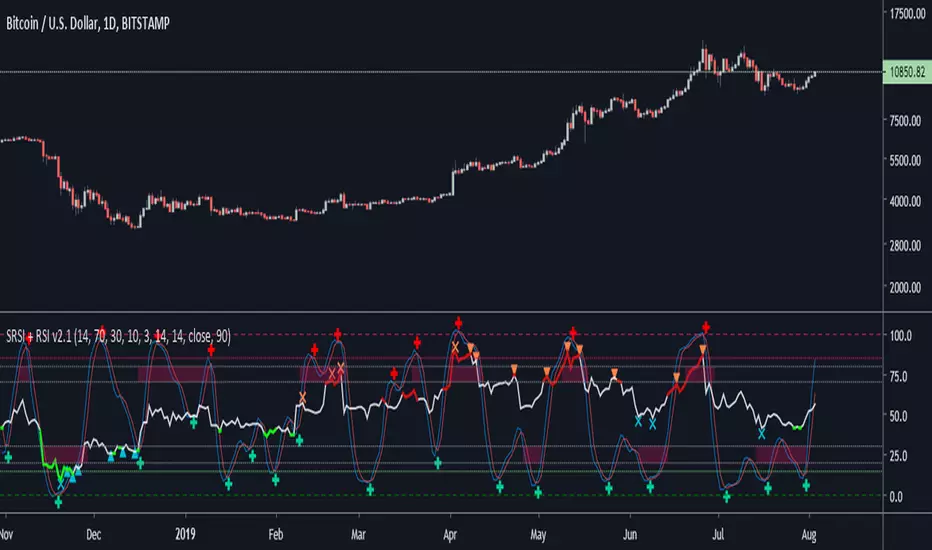Viewport: 932px width, 550px height.
Task: Click the 7500.00 price axis label
Action: 905,121
